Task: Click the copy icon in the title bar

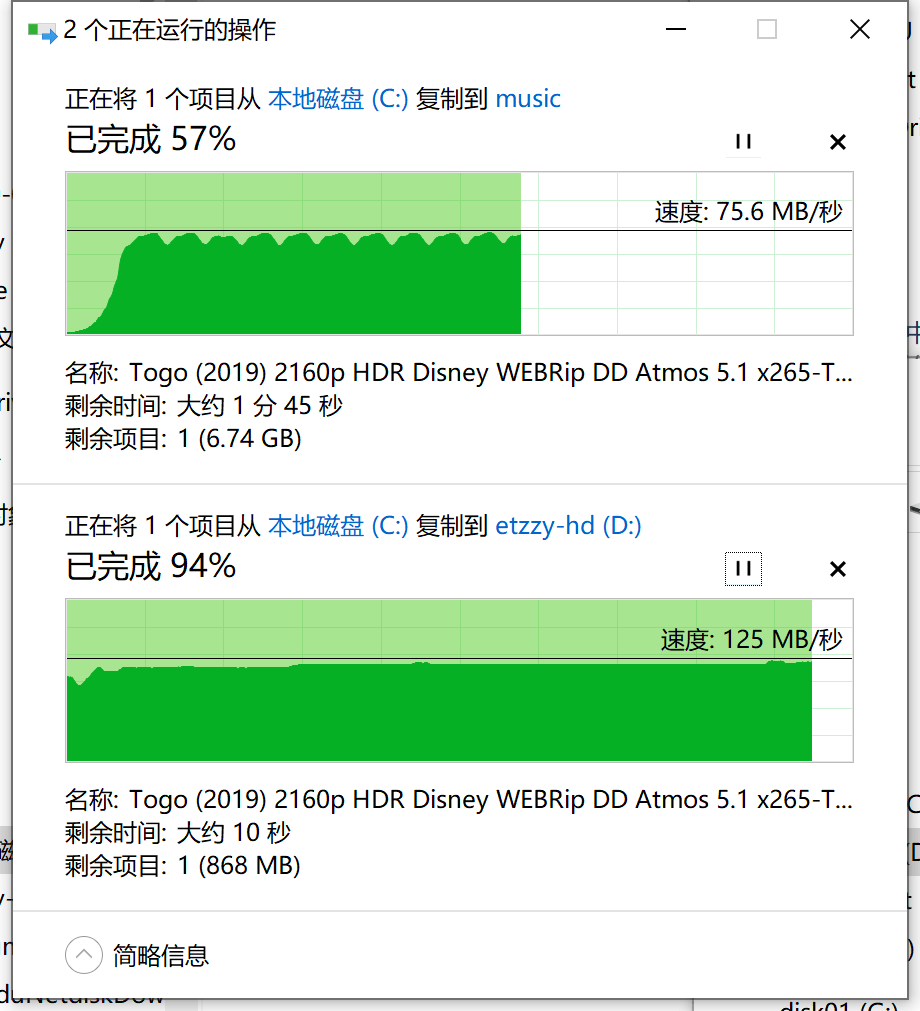Action: click(42, 31)
